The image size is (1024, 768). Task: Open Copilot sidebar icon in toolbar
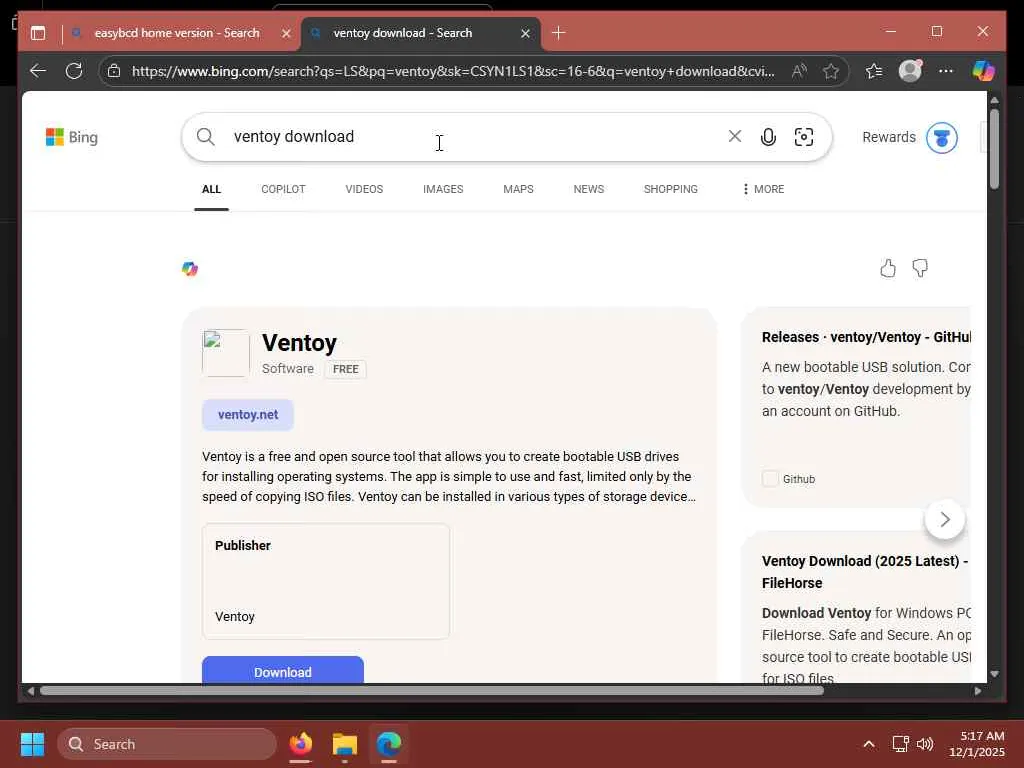point(984,71)
